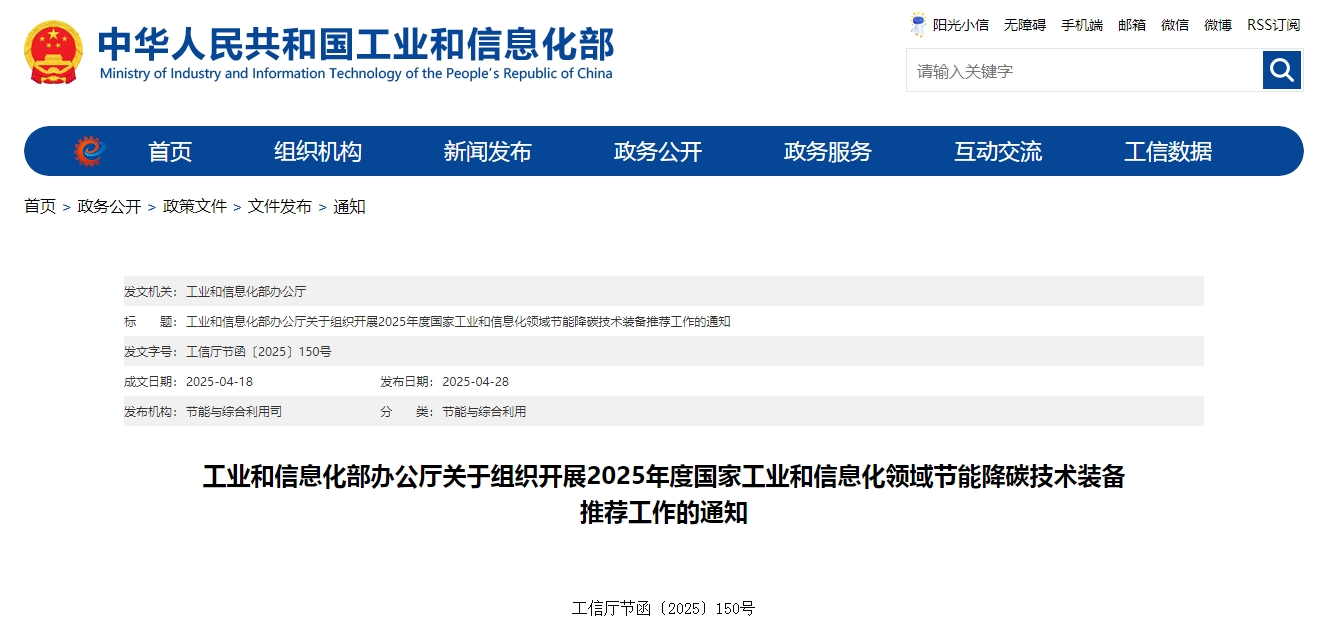Click the RSS订阅 link

pos(1274,25)
